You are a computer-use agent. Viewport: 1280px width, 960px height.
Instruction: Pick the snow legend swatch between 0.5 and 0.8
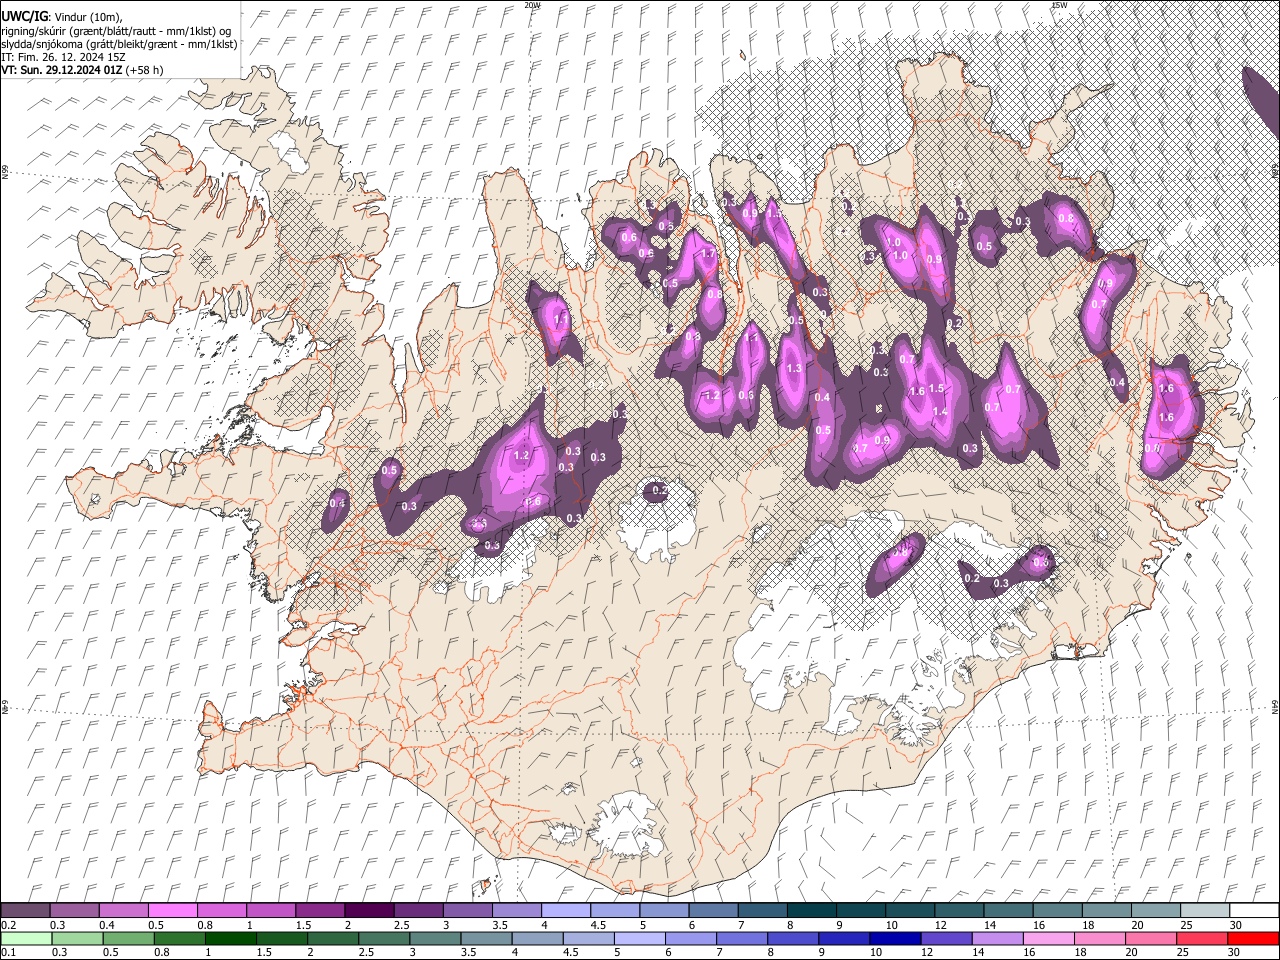click(x=172, y=911)
